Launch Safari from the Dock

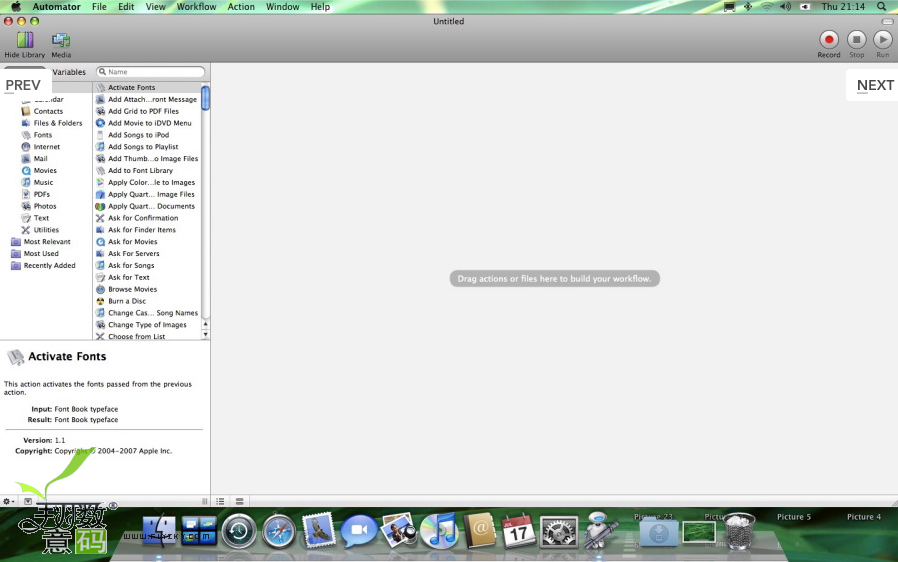(x=279, y=532)
